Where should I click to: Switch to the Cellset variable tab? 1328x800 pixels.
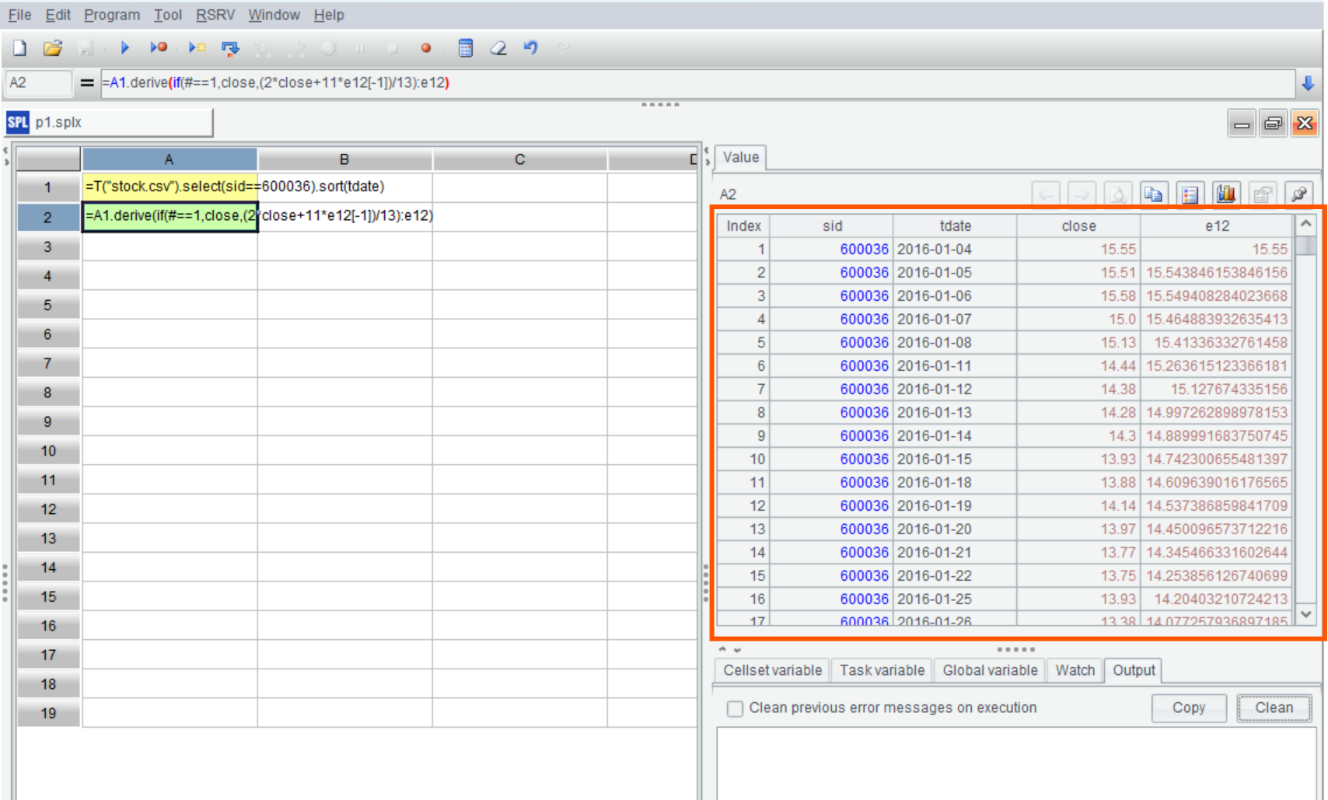[774, 670]
